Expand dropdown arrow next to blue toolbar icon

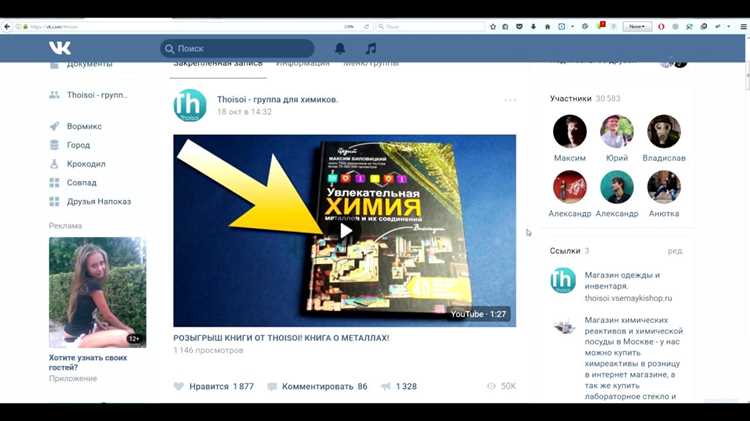coord(572,27)
